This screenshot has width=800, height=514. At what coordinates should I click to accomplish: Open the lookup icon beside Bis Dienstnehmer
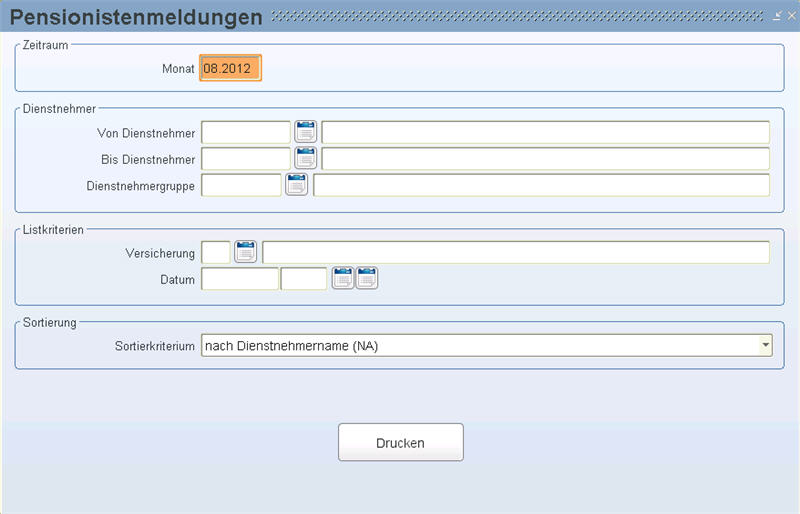(305, 158)
